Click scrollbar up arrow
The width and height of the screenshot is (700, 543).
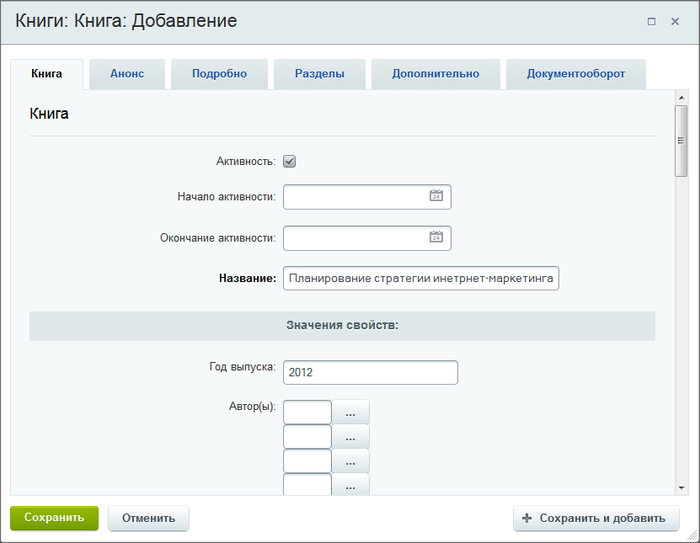[681, 97]
